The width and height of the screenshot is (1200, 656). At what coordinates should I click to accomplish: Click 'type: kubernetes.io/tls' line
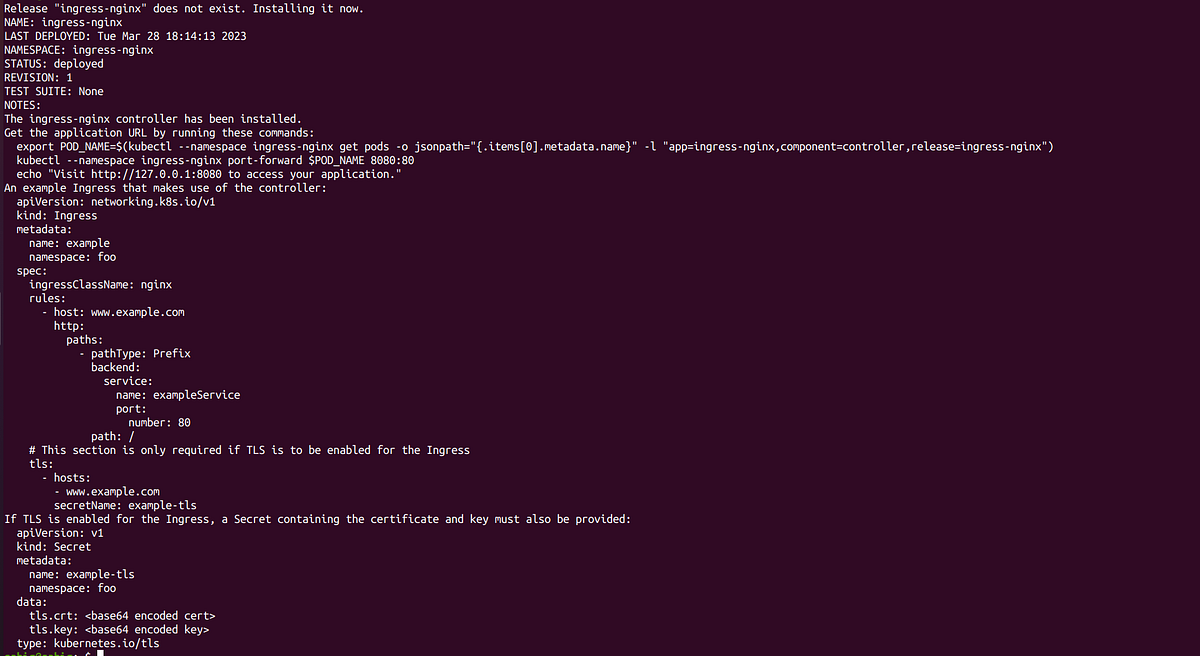[x=88, y=644]
